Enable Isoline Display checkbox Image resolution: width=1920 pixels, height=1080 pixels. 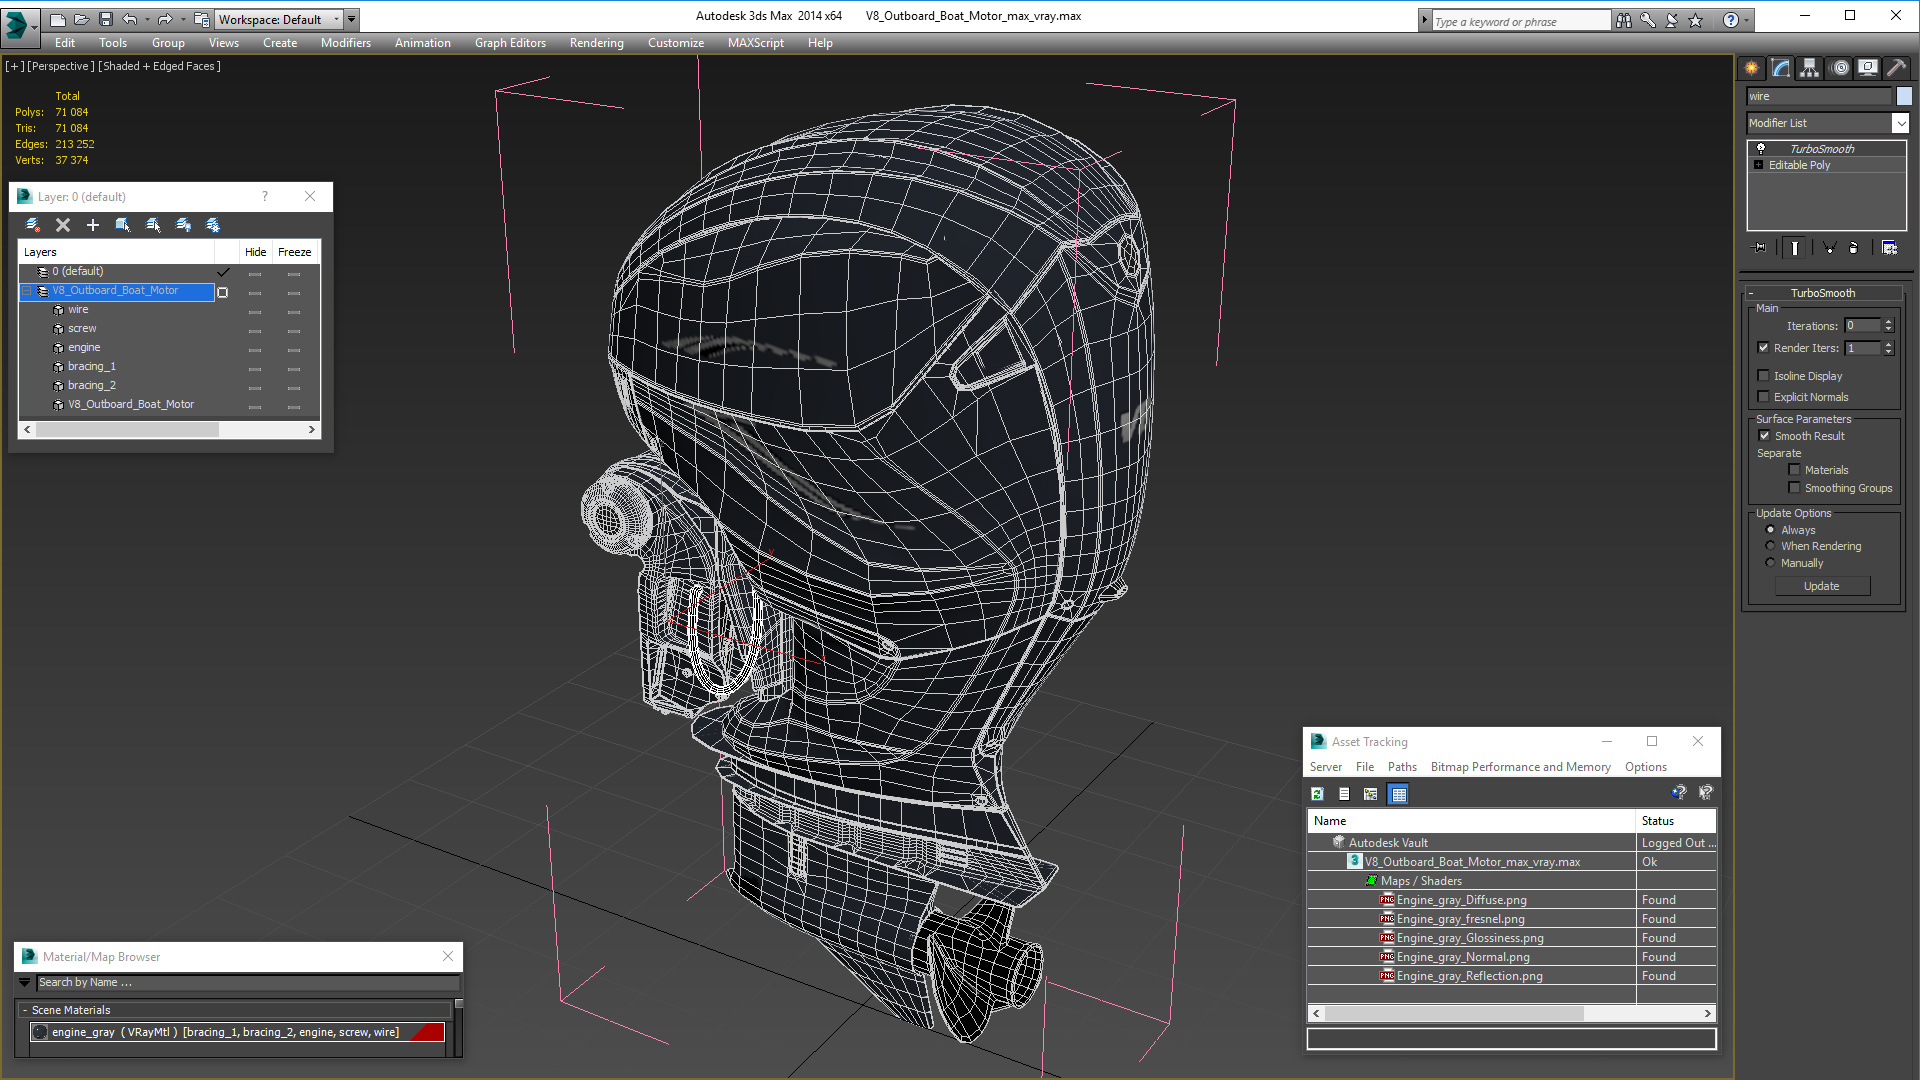pyautogui.click(x=1764, y=376)
